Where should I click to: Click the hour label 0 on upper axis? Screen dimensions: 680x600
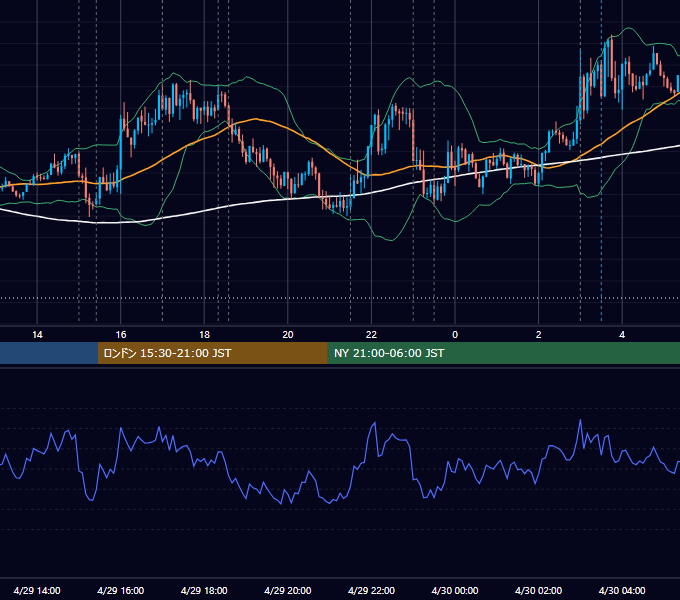tap(455, 335)
